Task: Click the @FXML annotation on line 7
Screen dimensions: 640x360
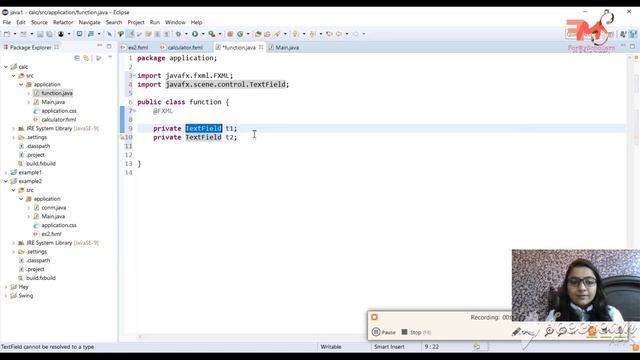Action: [163, 111]
